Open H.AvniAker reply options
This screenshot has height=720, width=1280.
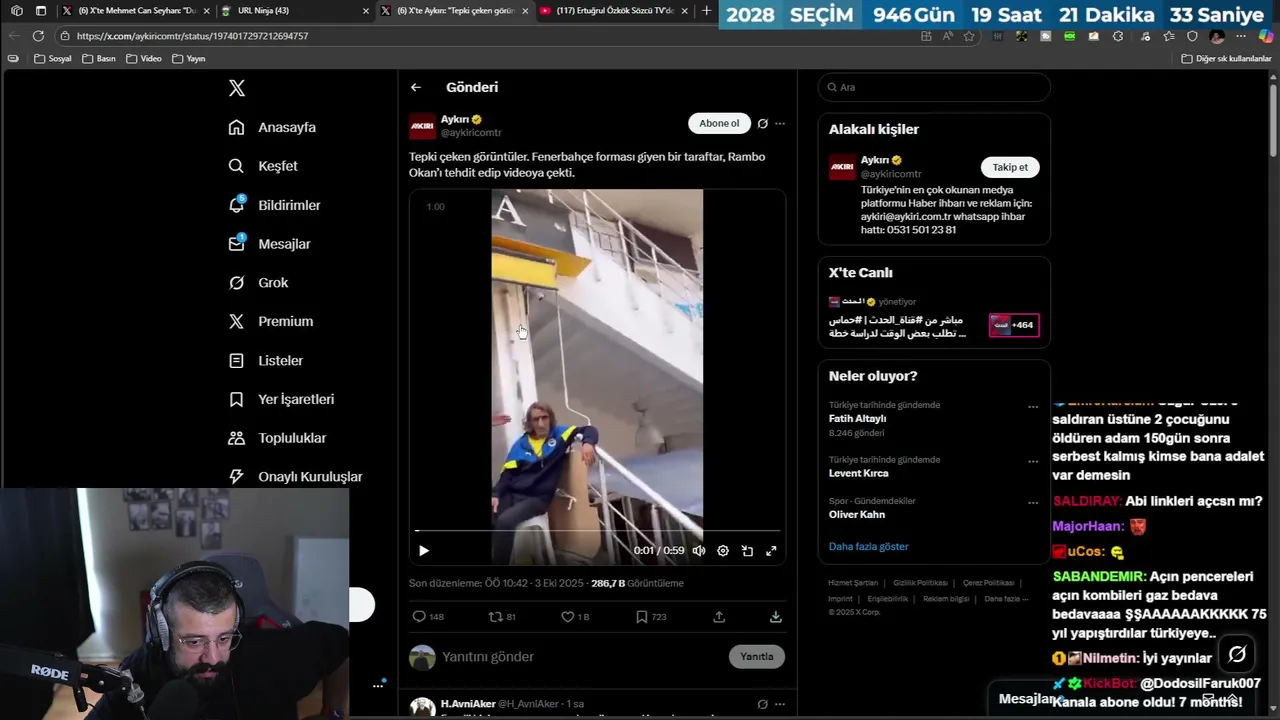pyautogui.click(x=780, y=704)
